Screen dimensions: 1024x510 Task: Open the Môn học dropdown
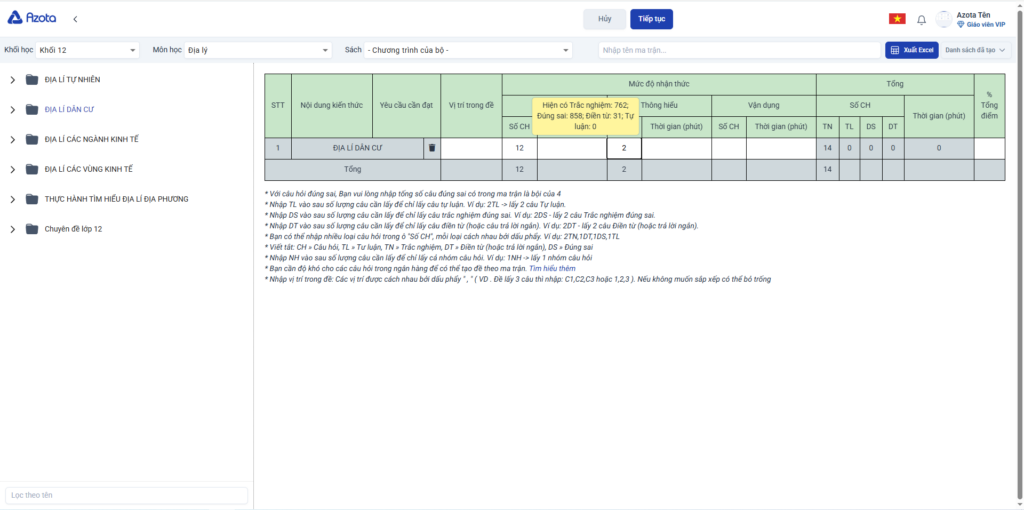257,50
